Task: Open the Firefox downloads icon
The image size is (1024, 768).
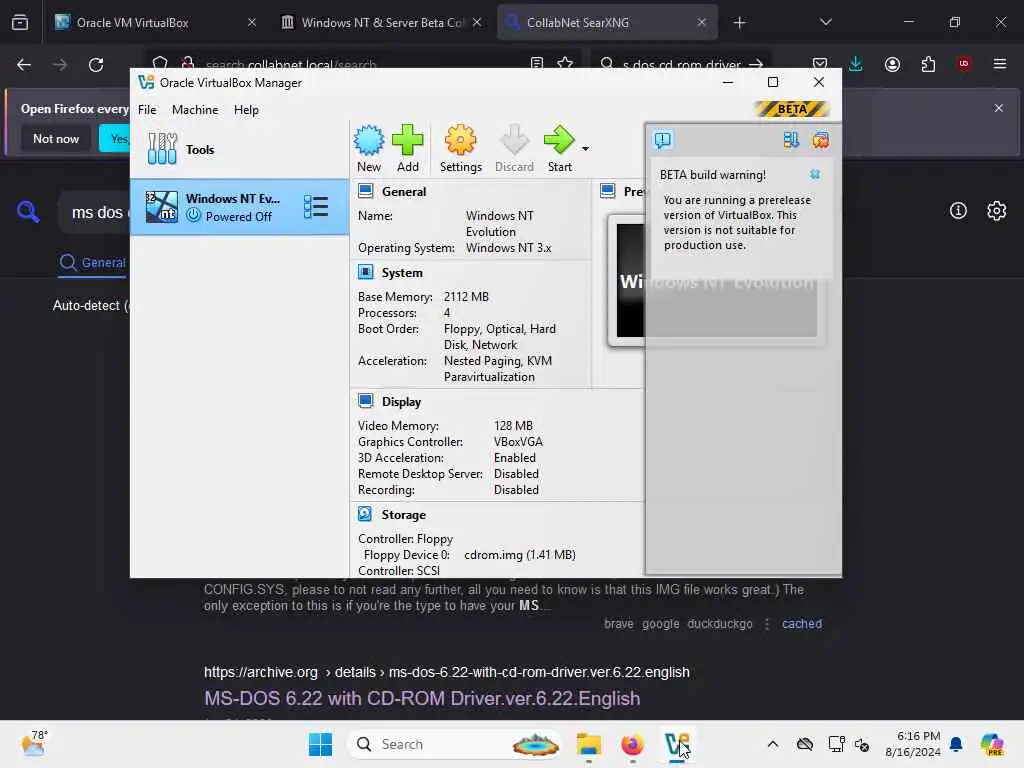Action: coord(856,64)
